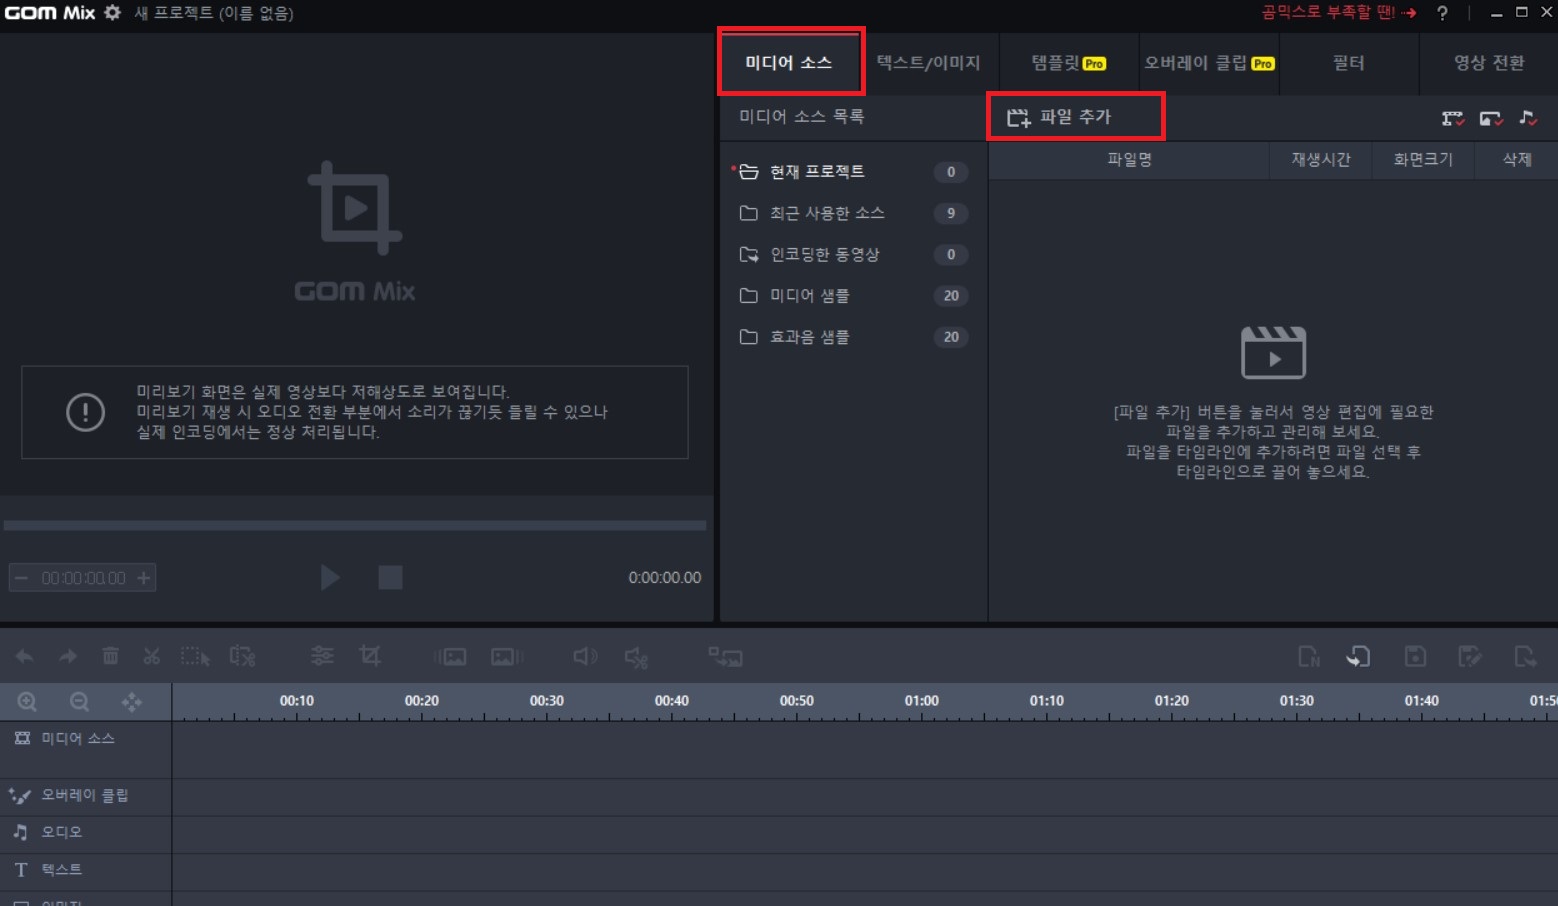Click the save-as pencil floppy icon
This screenshot has height=906, width=1558.
tap(1470, 656)
